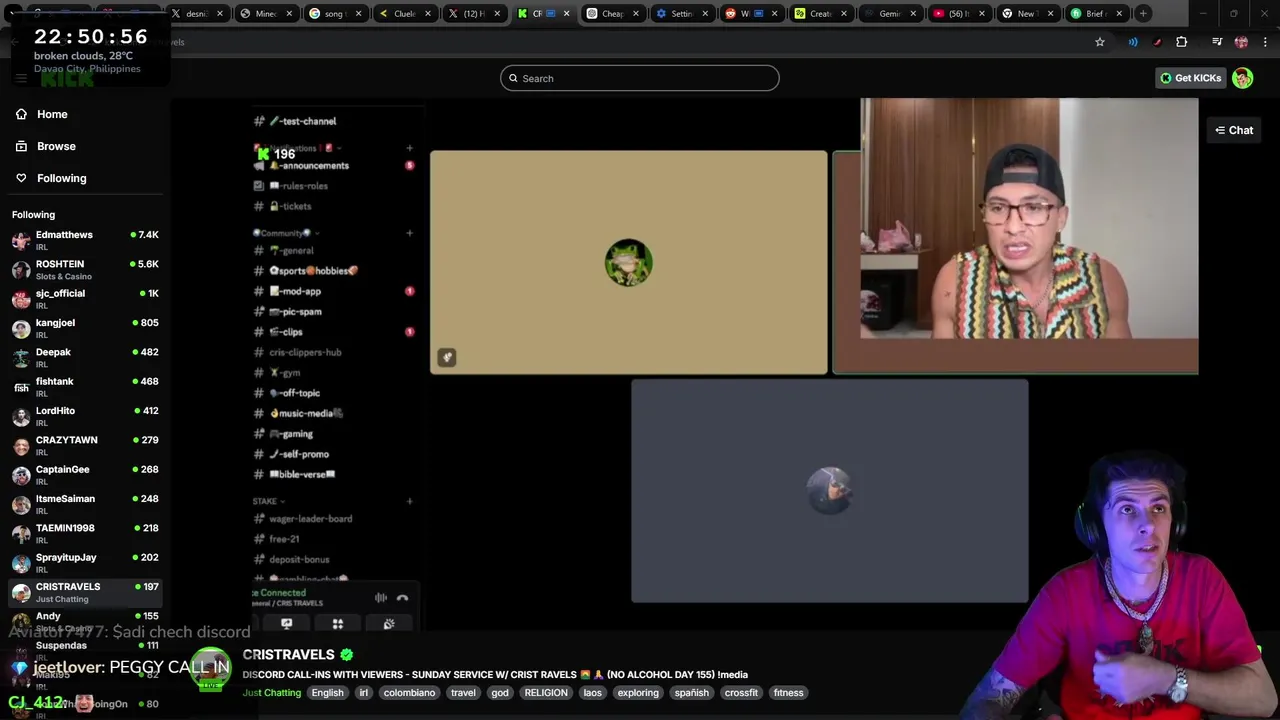Viewport: 1280px width, 720px height.
Task: Click the tab audio indicator in address bar
Action: tap(1133, 42)
